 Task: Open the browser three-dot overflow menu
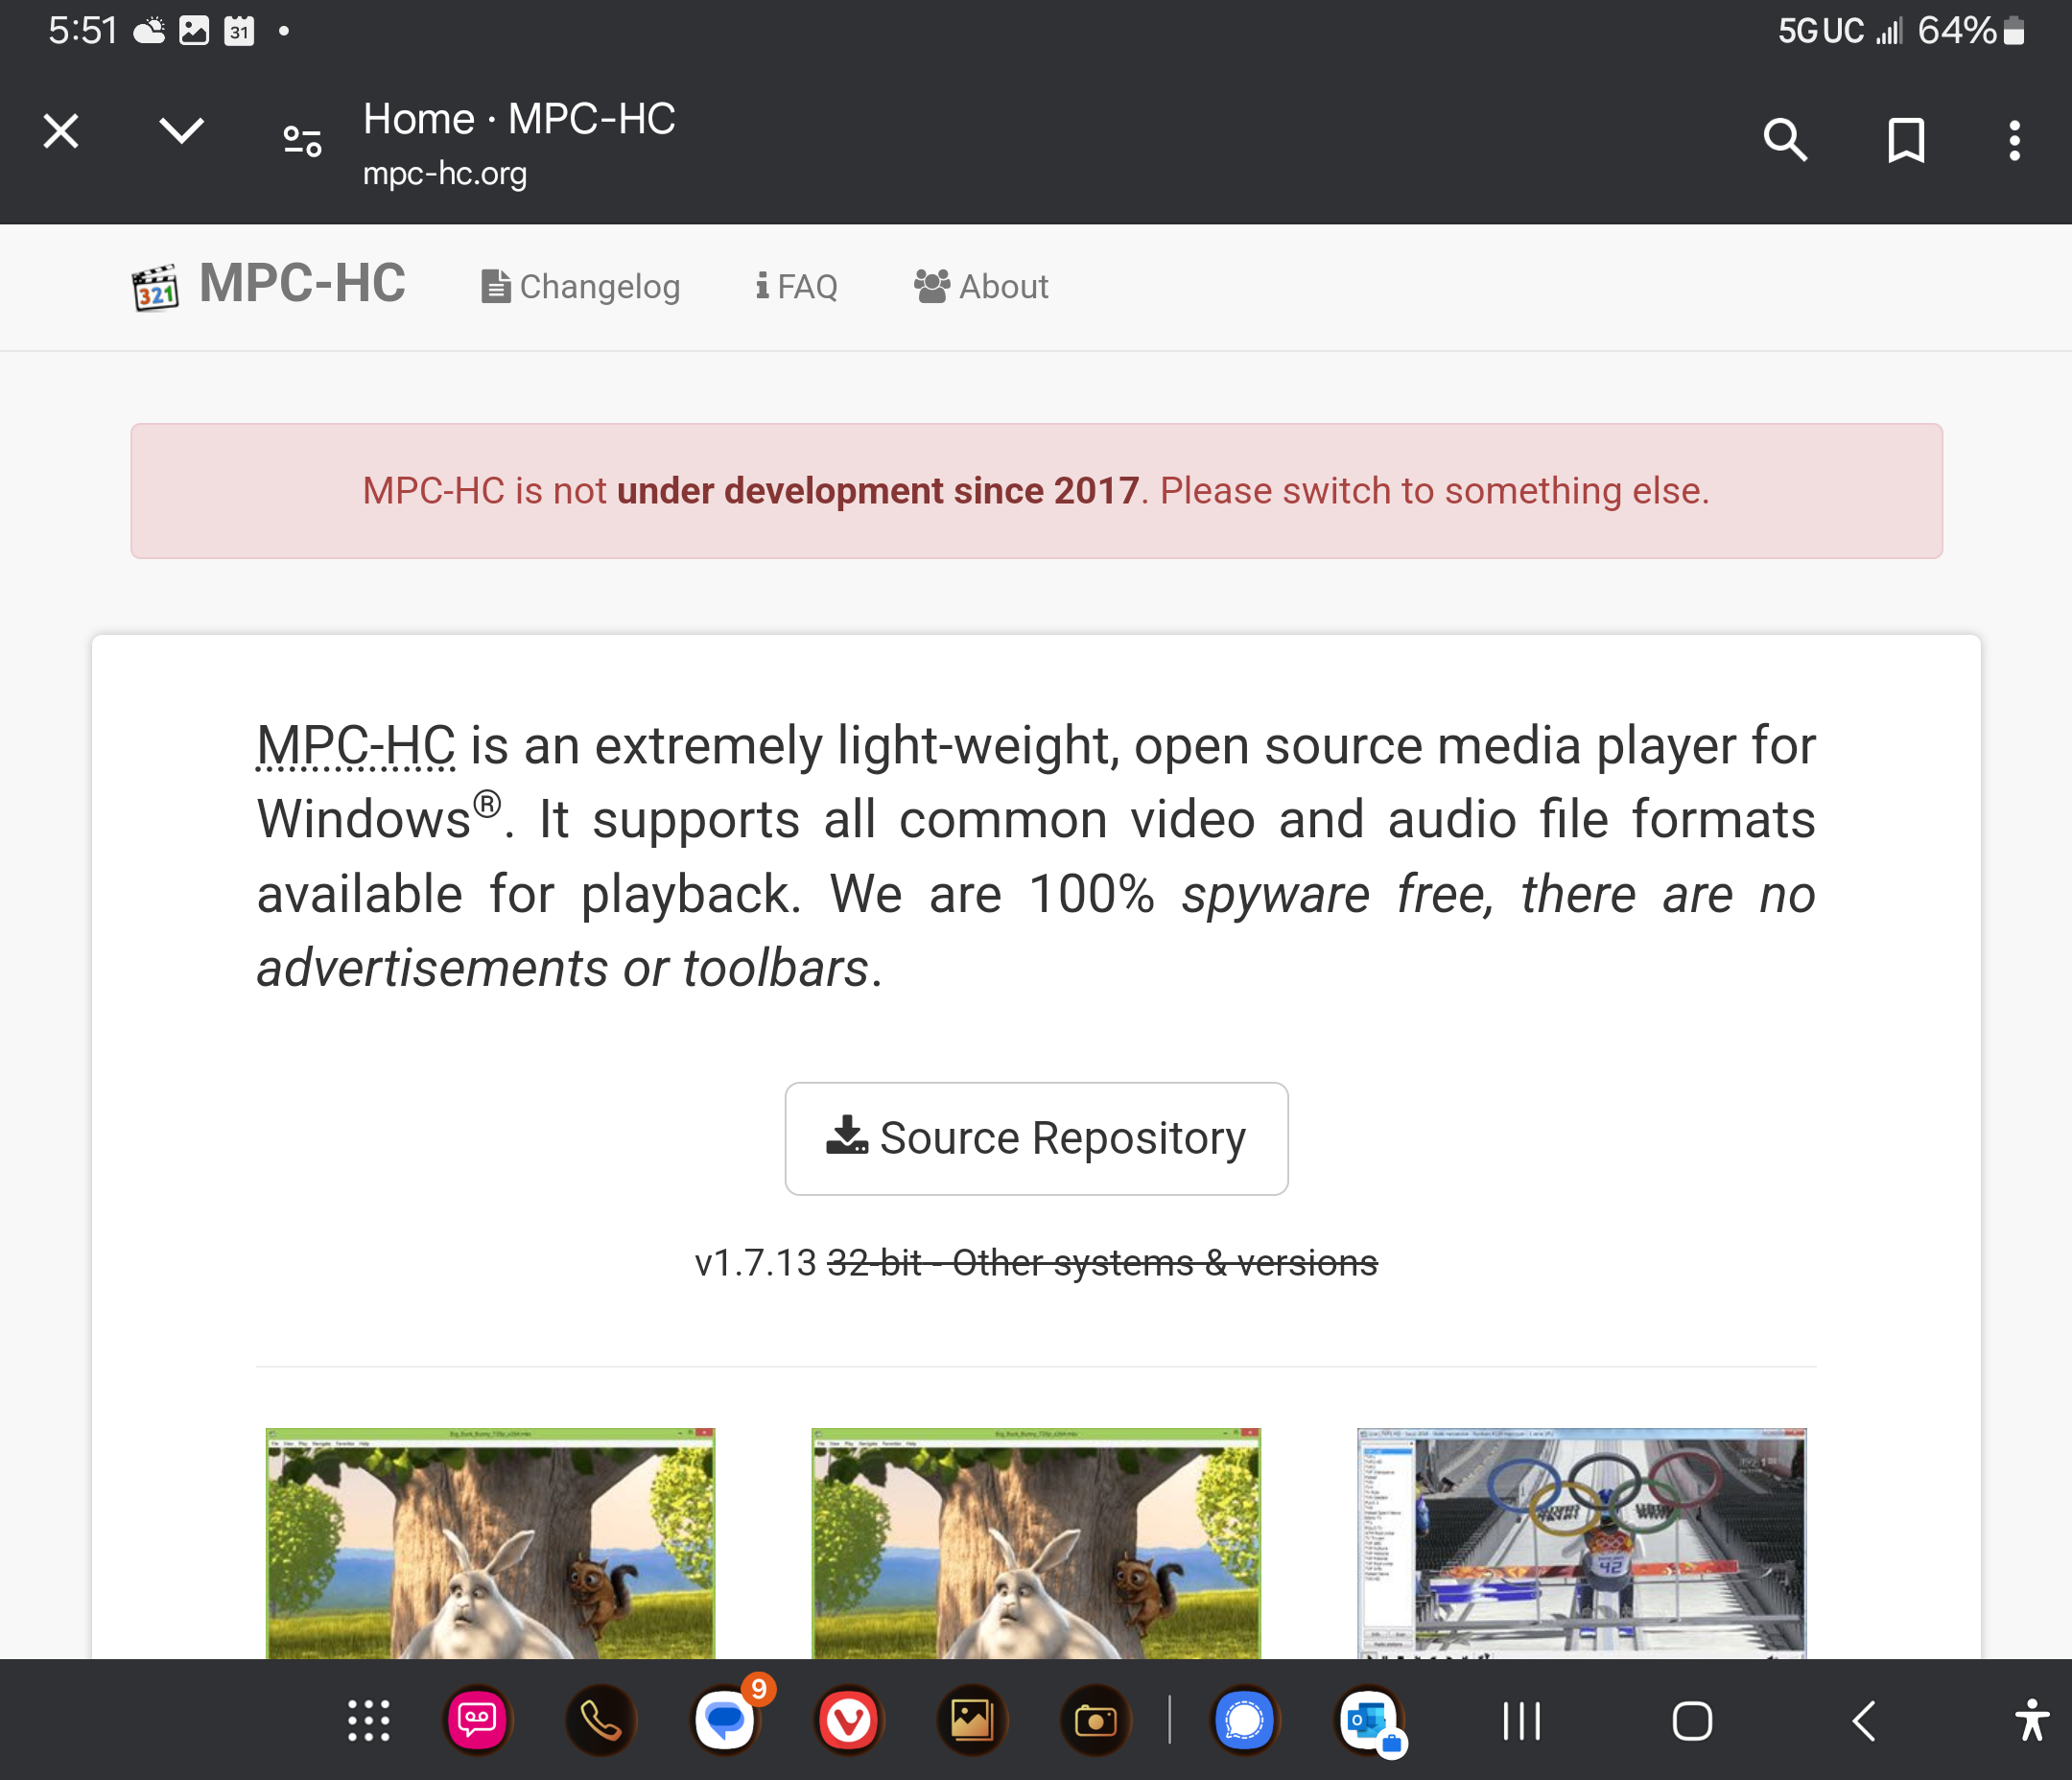click(x=2013, y=140)
